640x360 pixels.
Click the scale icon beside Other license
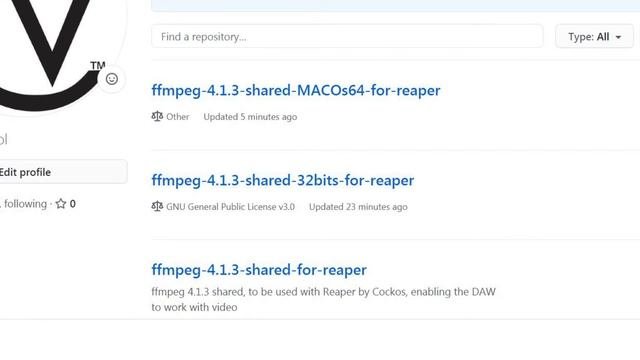click(x=157, y=117)
